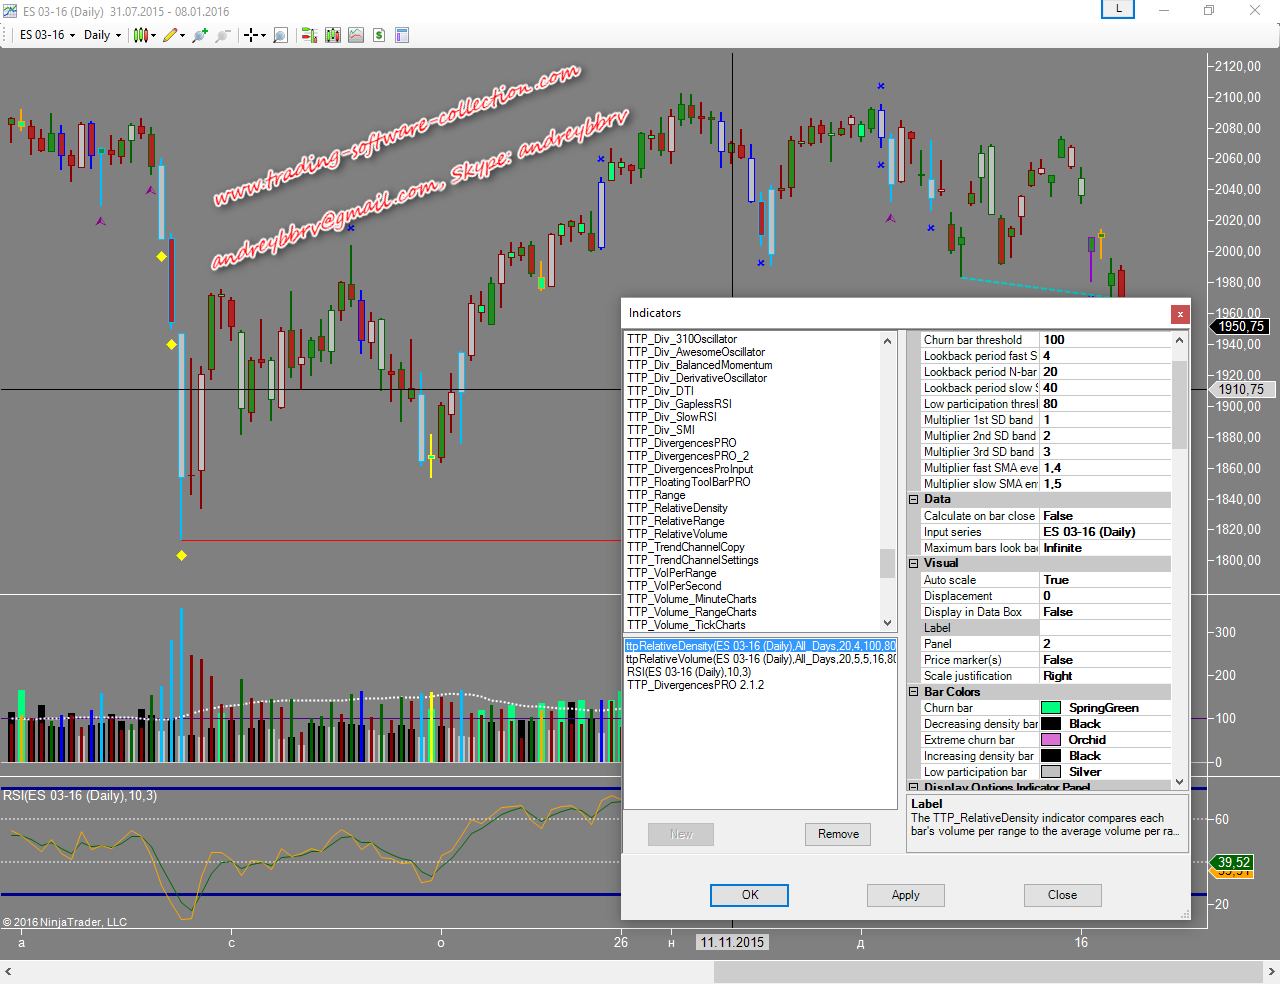Open the chart style candlestick menu

(x=141, y=35)
